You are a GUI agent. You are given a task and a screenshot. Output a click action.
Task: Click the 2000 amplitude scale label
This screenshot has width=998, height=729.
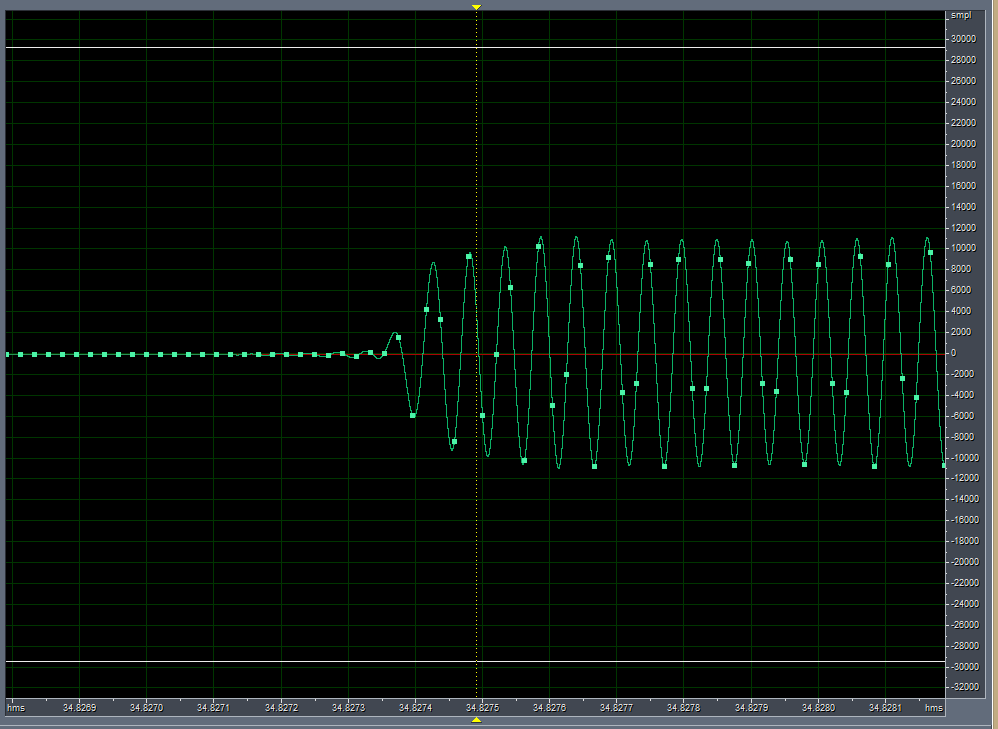coord(961,332)
